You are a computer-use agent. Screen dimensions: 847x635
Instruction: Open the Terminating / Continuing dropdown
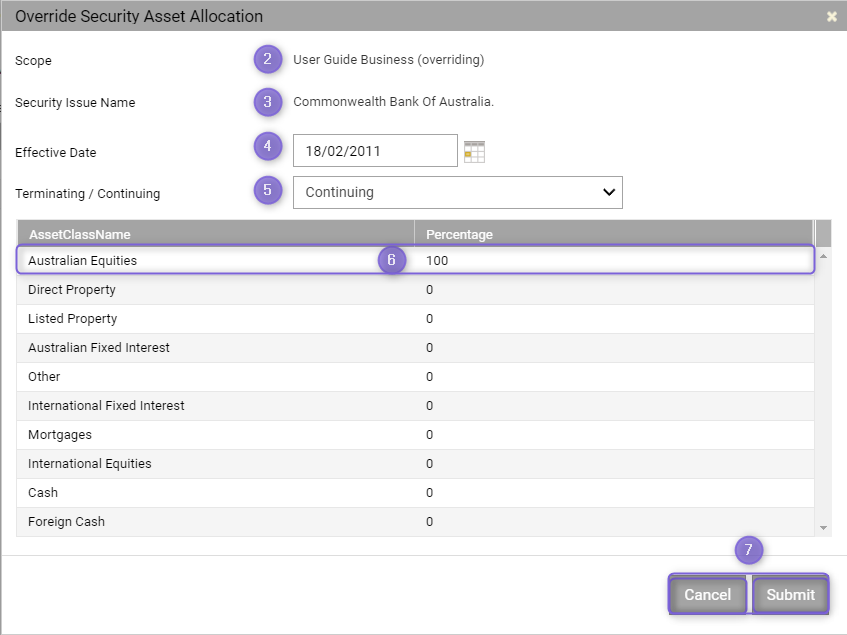[x=458, y=192]
